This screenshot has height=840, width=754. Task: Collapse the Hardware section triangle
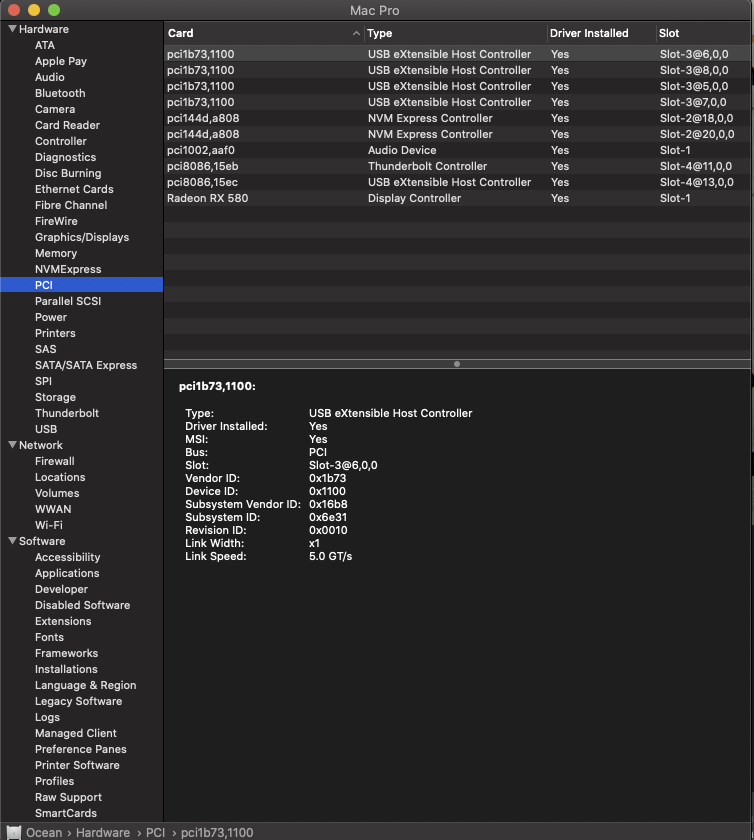[x=12, y=29]
